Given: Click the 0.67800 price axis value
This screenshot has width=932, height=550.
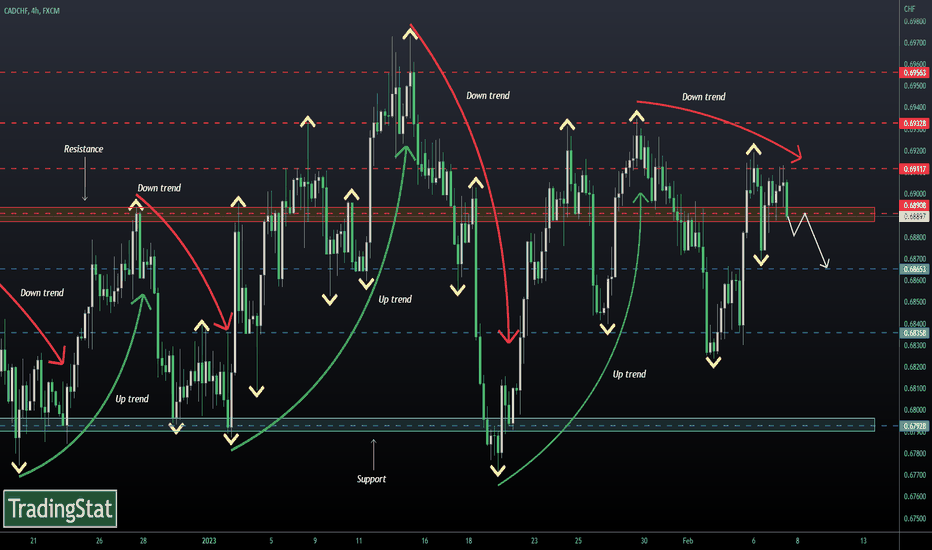Looking at the screenshot, I should (x=915, y=453).
